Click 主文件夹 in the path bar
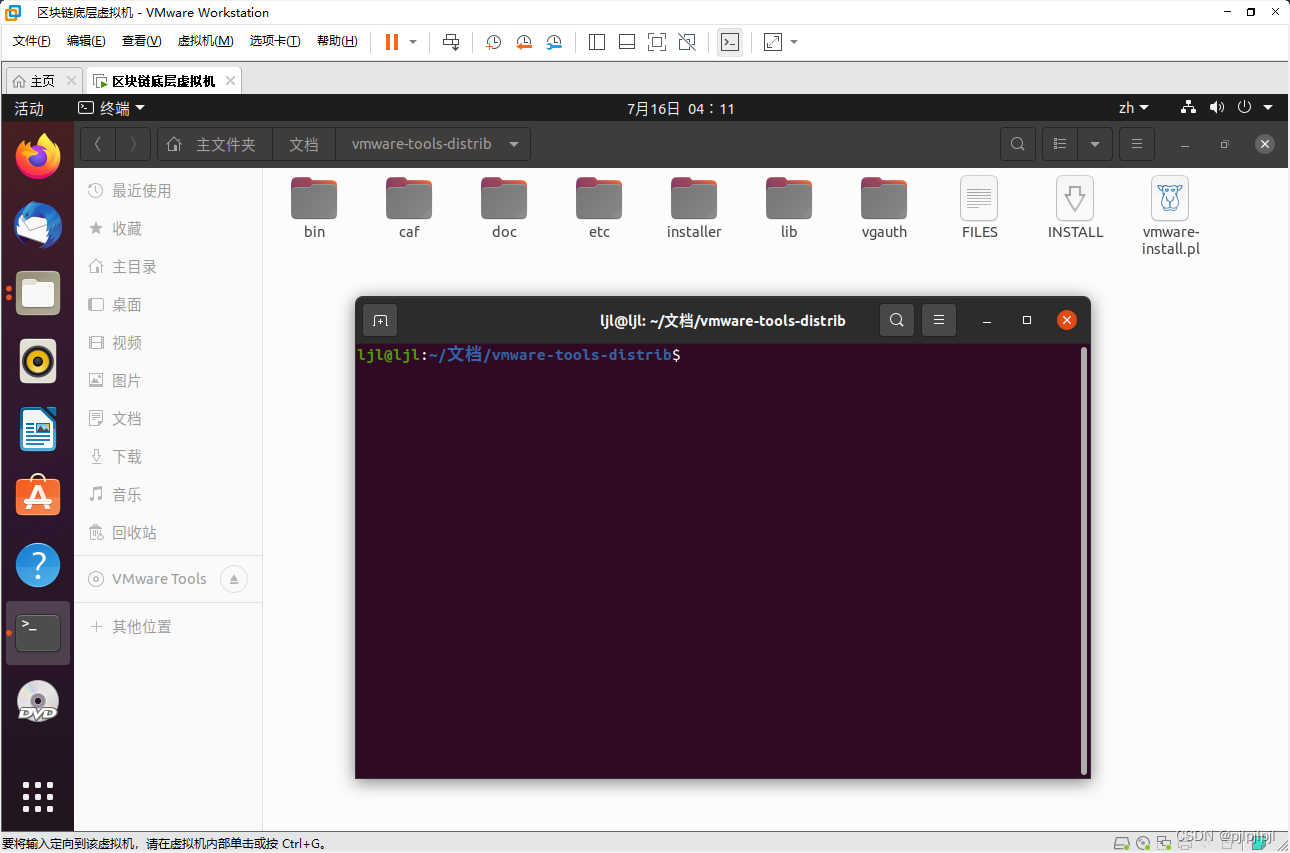 click(215, 144)
